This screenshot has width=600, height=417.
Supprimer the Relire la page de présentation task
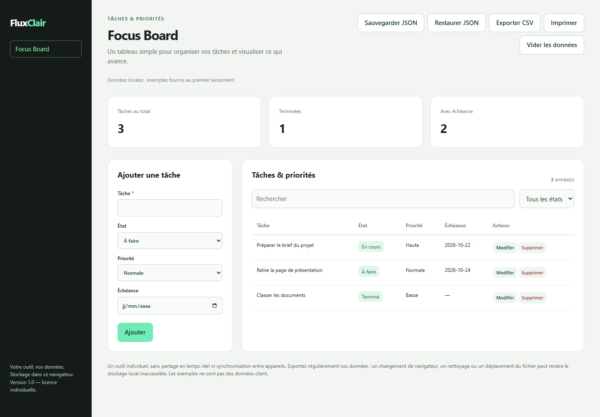click(x=532, y=272)
